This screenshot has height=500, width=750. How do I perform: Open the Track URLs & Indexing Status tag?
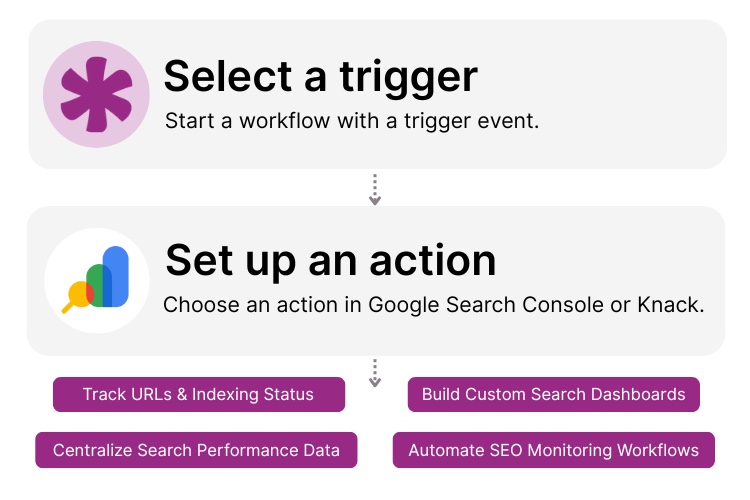[x=198, y=394]
